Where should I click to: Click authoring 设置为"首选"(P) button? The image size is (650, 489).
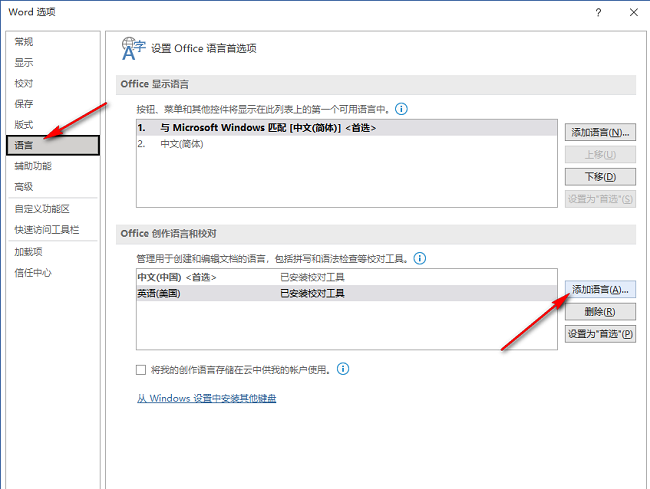point(600,334)
